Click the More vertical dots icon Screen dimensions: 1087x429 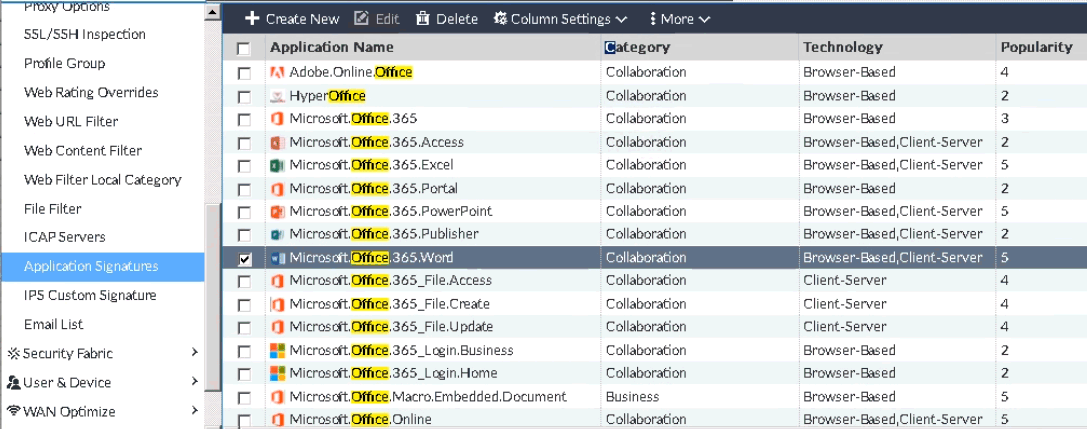(653, 19)
